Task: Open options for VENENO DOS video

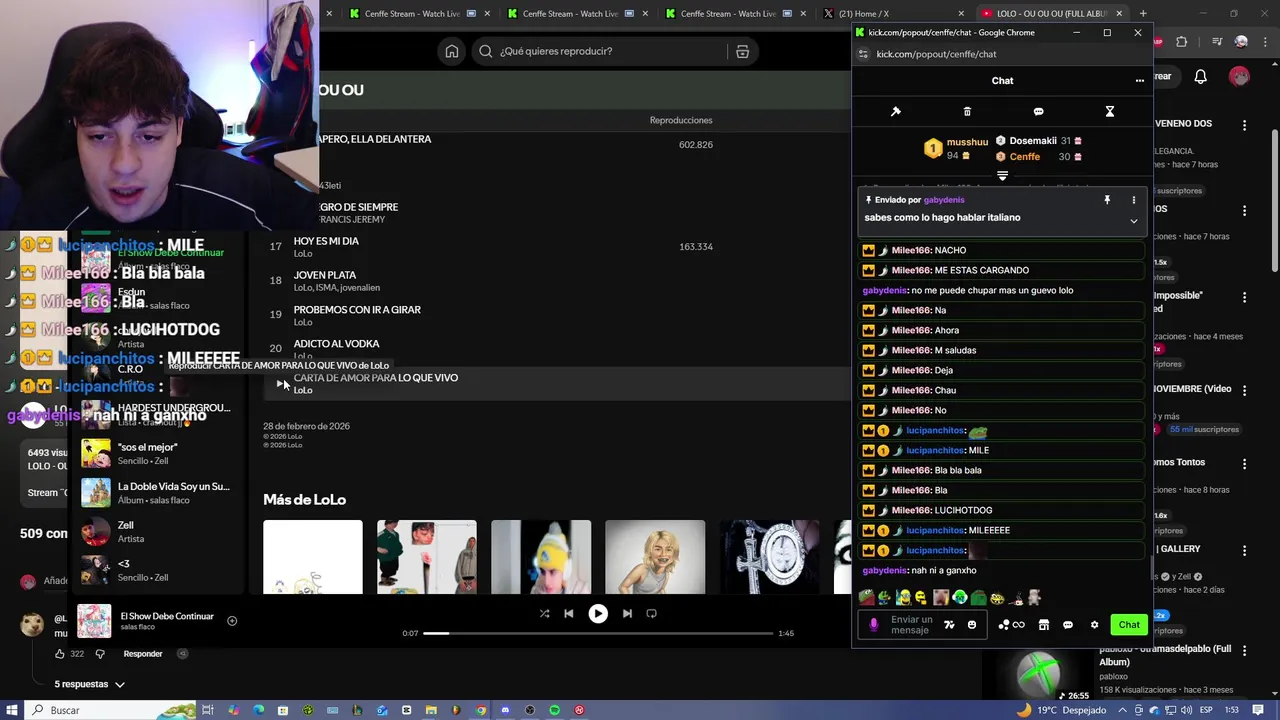Action: click(1245, 125)
